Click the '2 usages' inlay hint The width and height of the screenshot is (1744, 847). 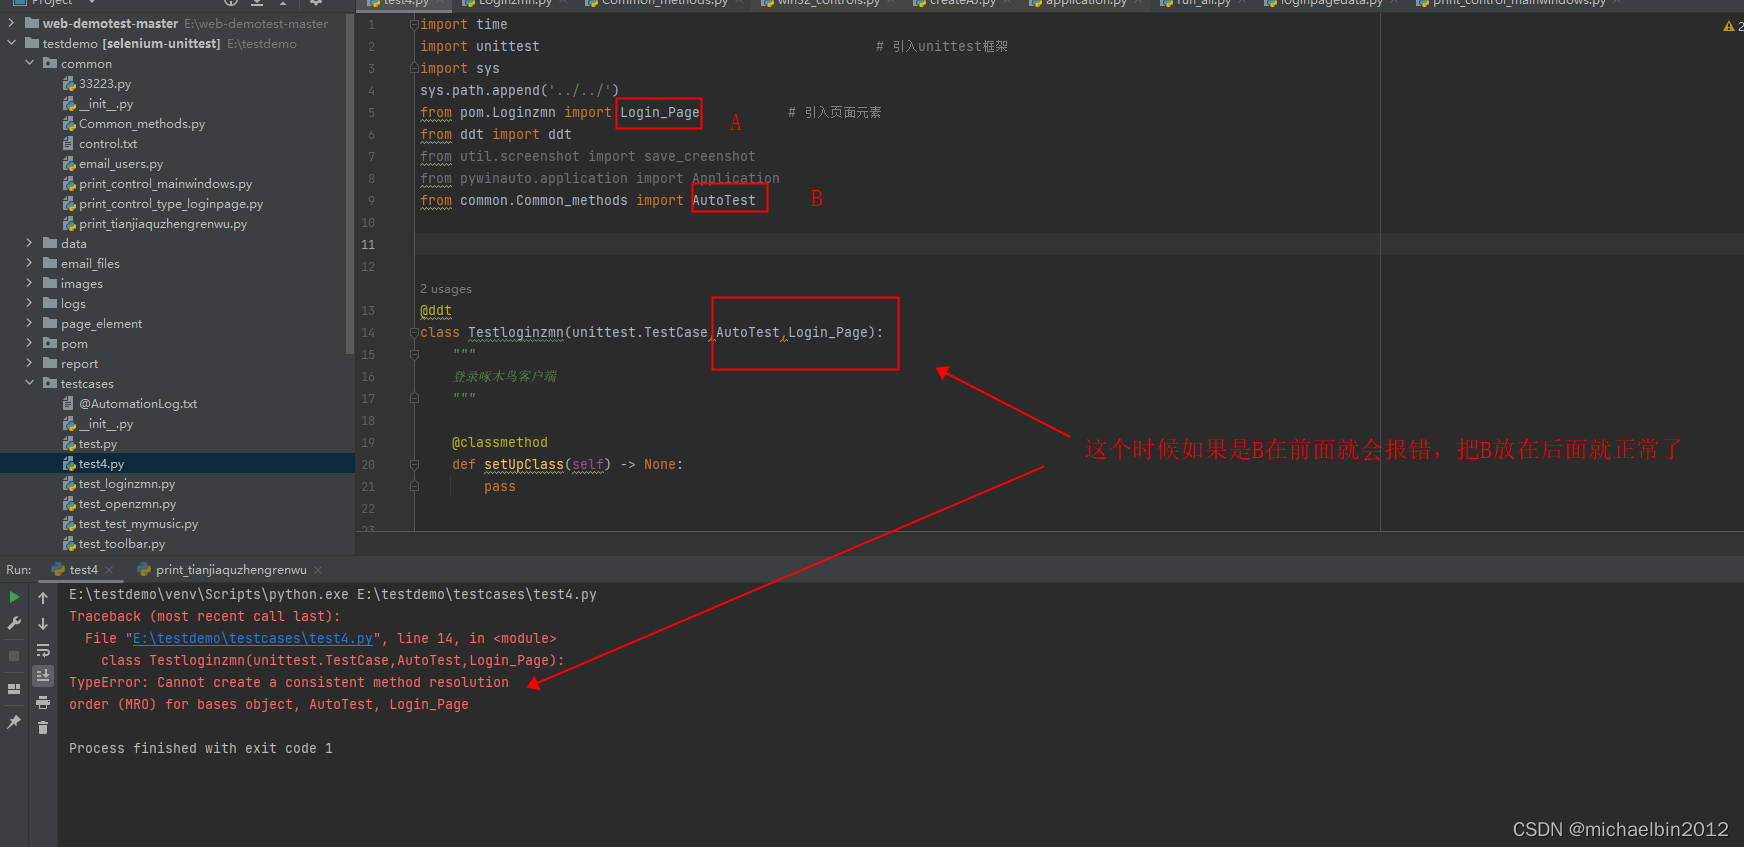click(446, 289)
